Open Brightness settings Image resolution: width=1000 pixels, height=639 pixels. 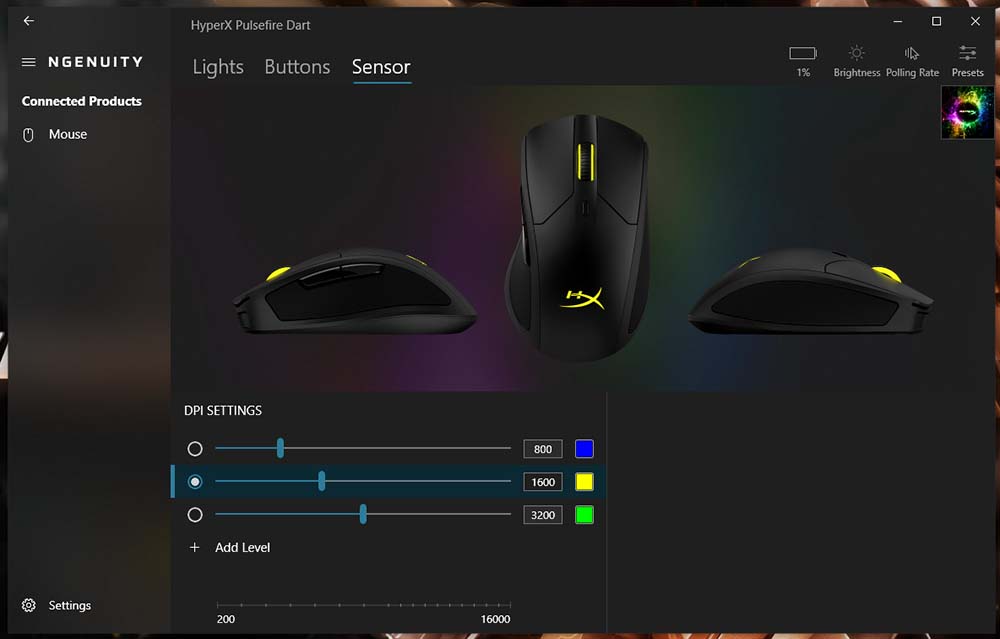pos(857,61)
